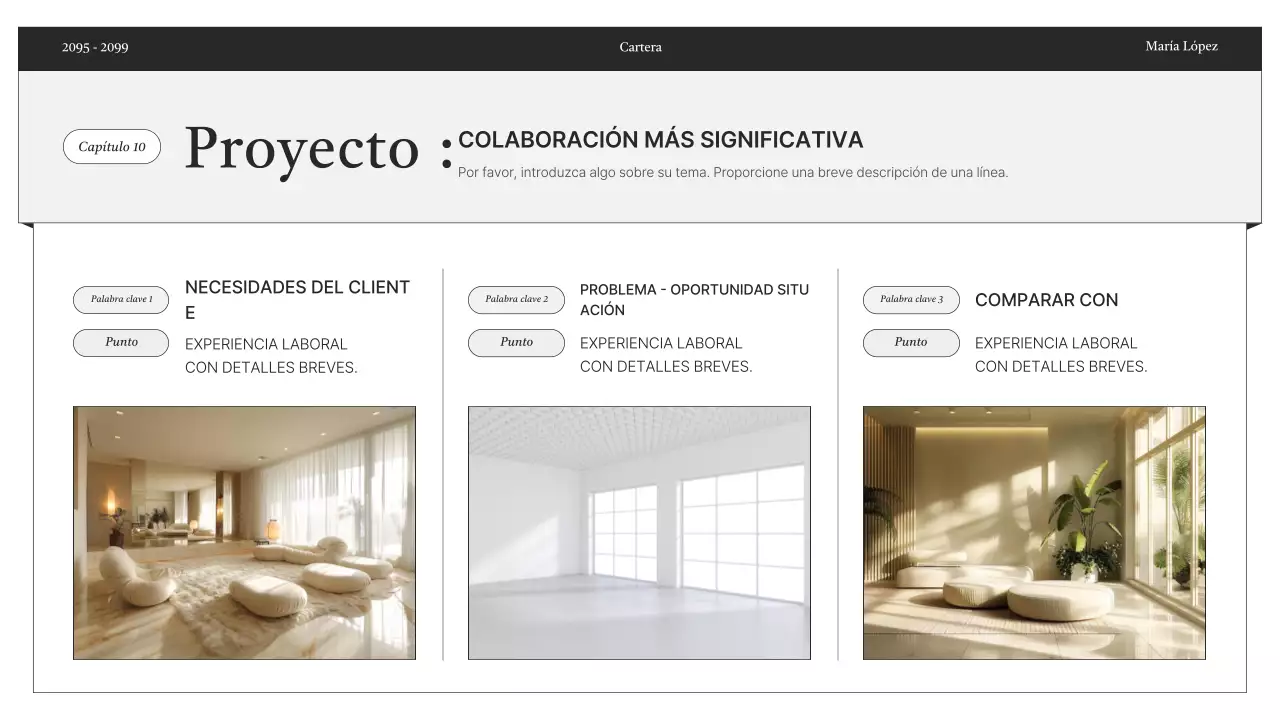Click the Proyecto title text

coord(302,149)
